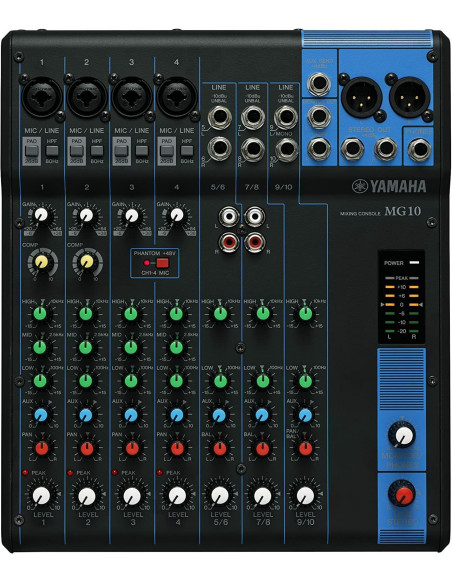Click the channel 2 yellow COMP knob
The width and height of the screenshot is (452, 584).
[x=87, y=261]
